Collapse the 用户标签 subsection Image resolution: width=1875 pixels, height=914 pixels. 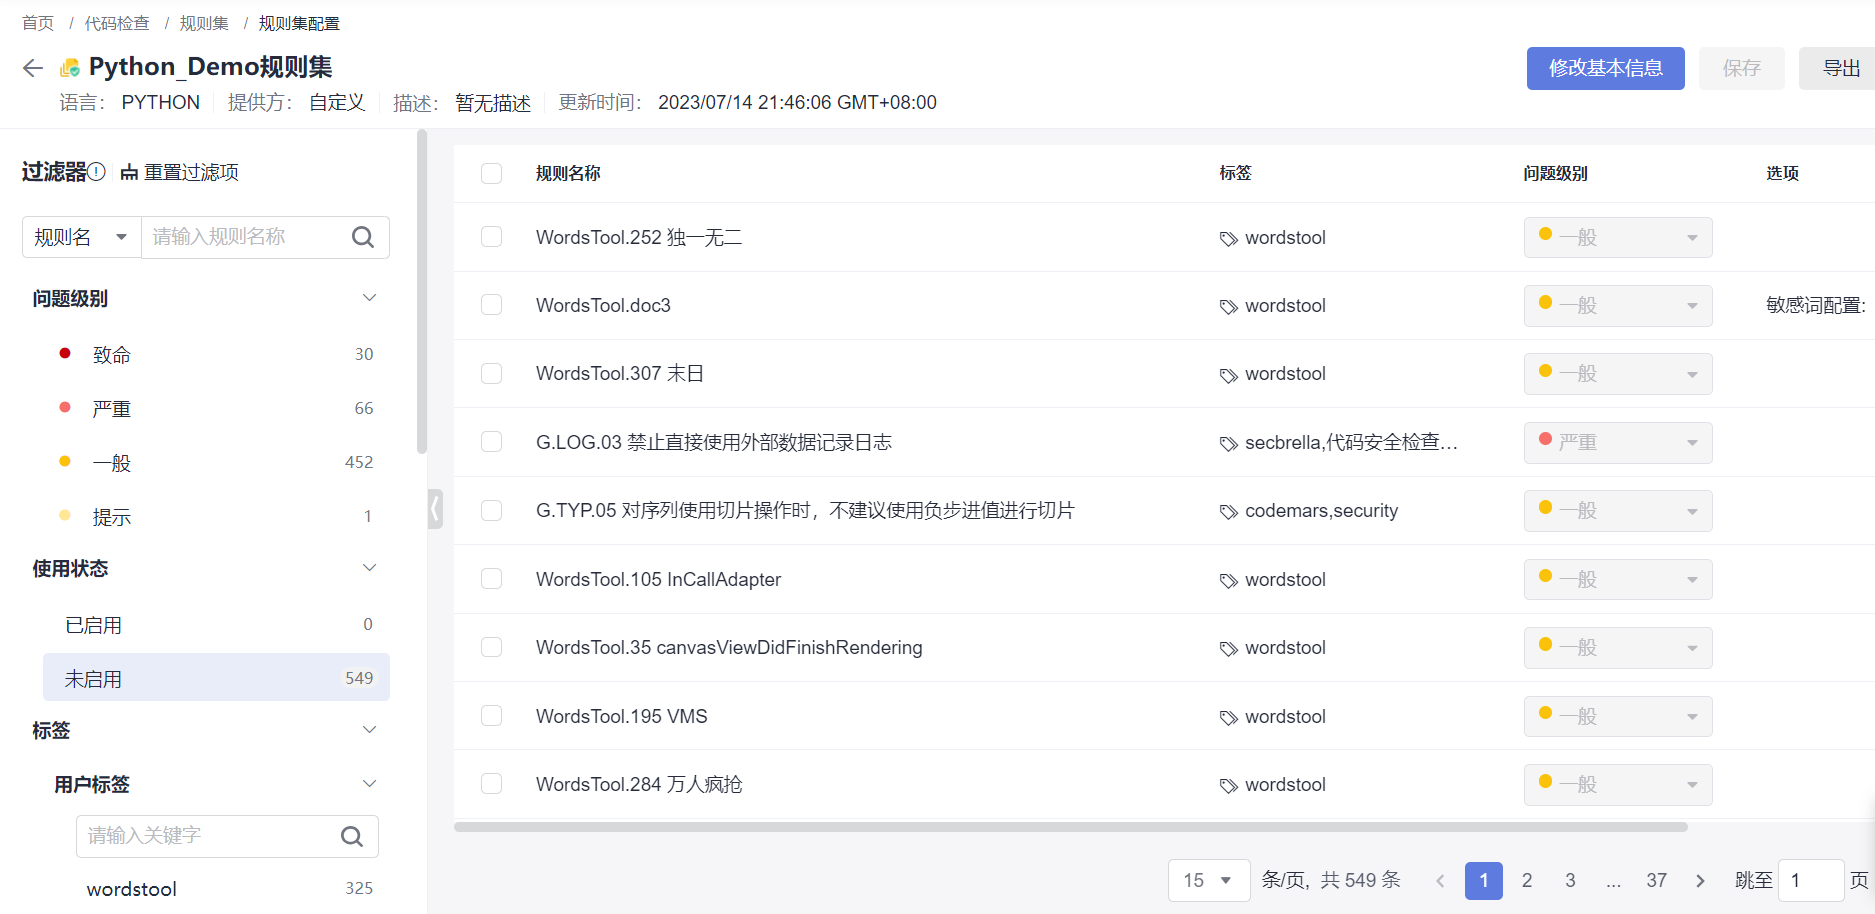tap(369, 784)
